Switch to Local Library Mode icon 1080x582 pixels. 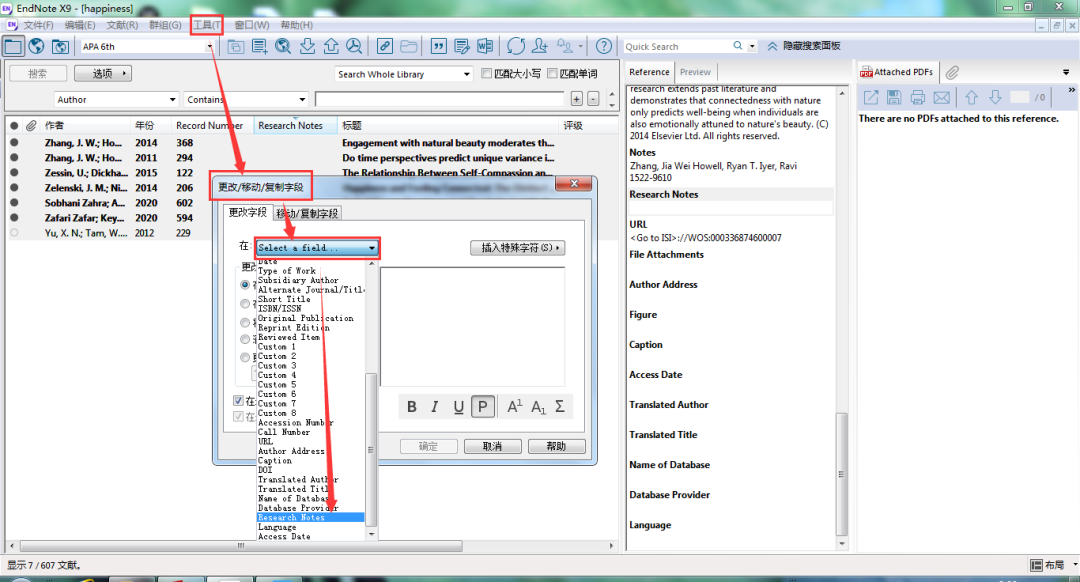point(13,46)
